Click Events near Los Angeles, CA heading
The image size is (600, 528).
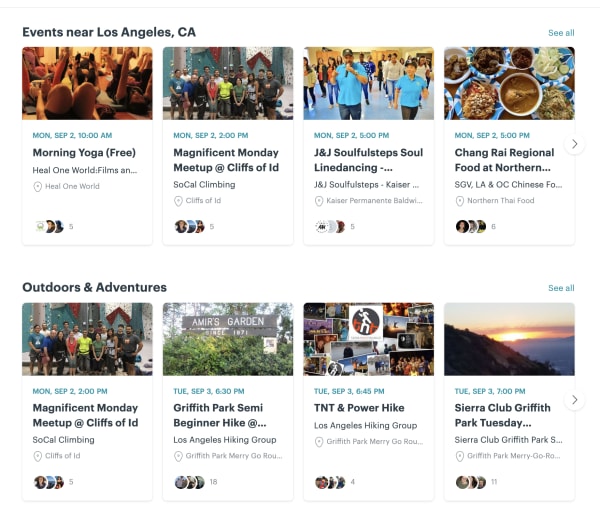[x=109, y=32]
